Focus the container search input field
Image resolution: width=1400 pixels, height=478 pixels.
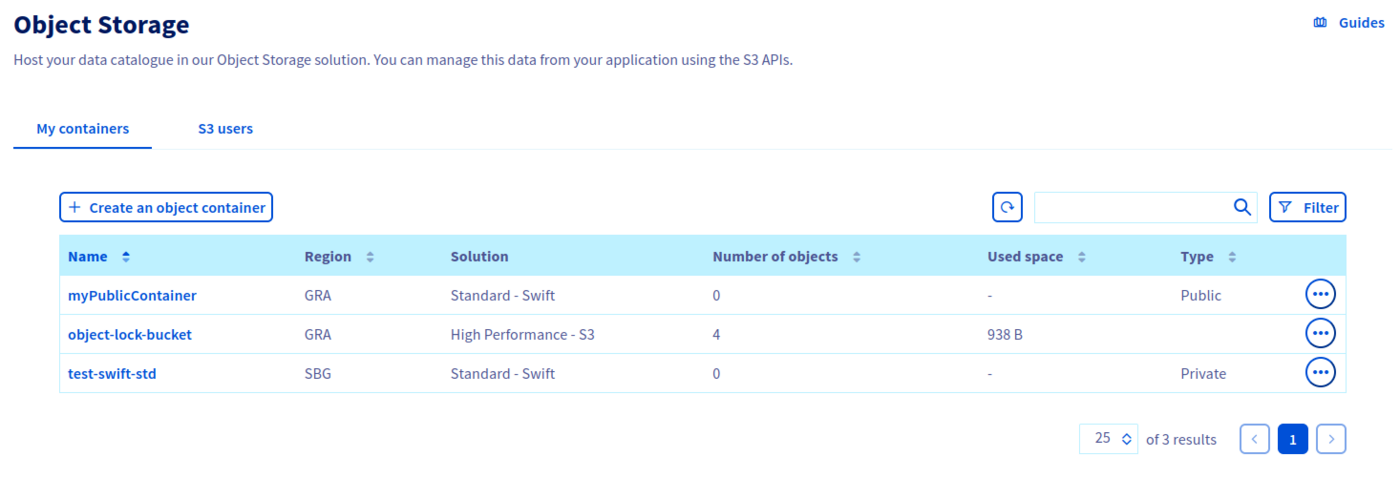click(x=1130, y=207)
